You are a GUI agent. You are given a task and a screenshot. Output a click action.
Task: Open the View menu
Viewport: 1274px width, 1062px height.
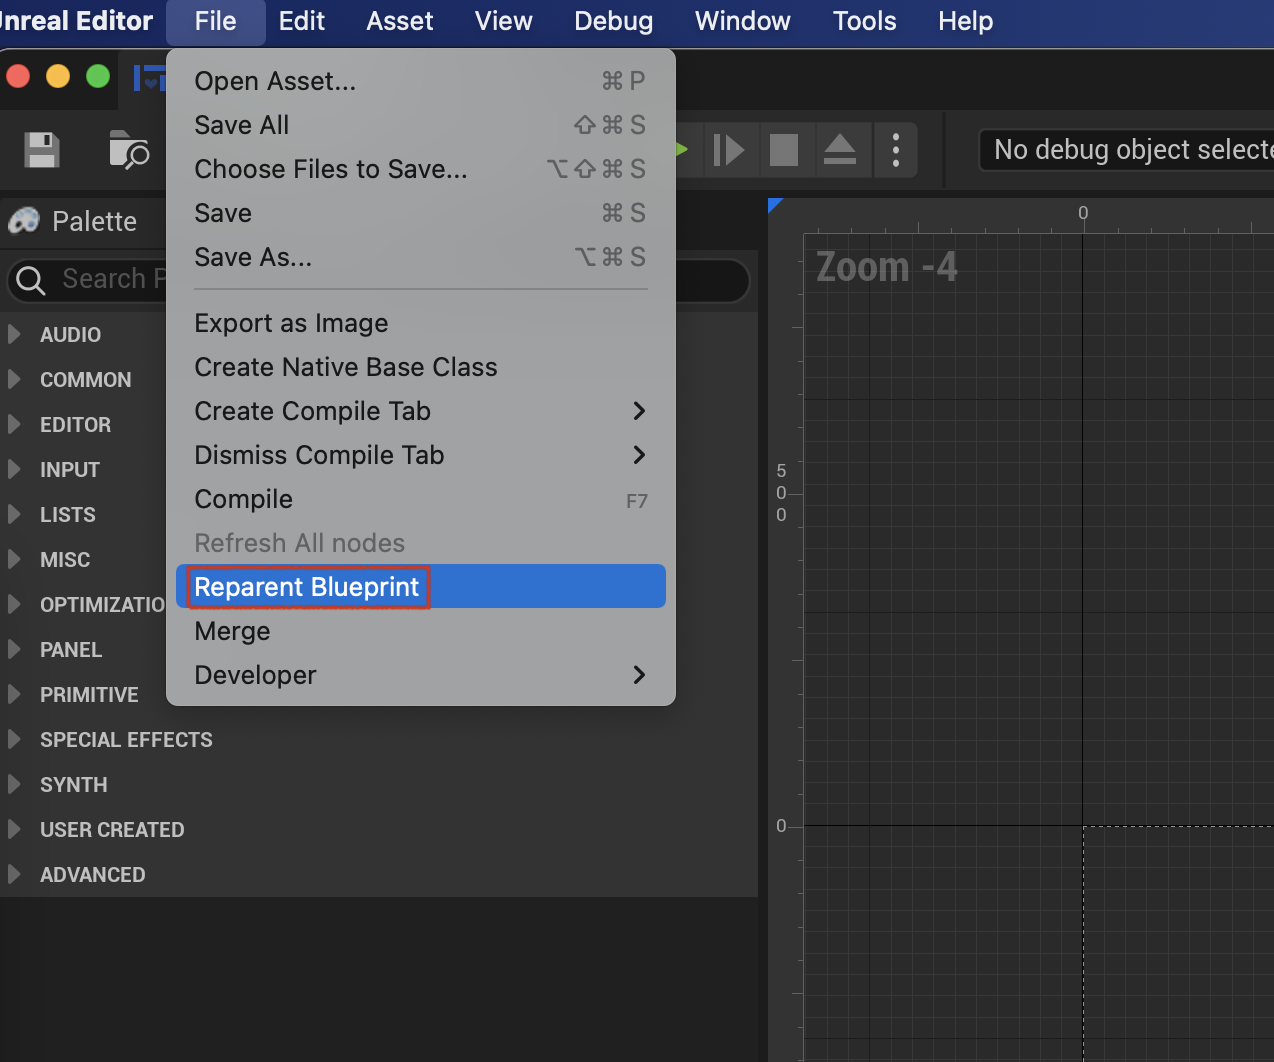pos(504,21)
